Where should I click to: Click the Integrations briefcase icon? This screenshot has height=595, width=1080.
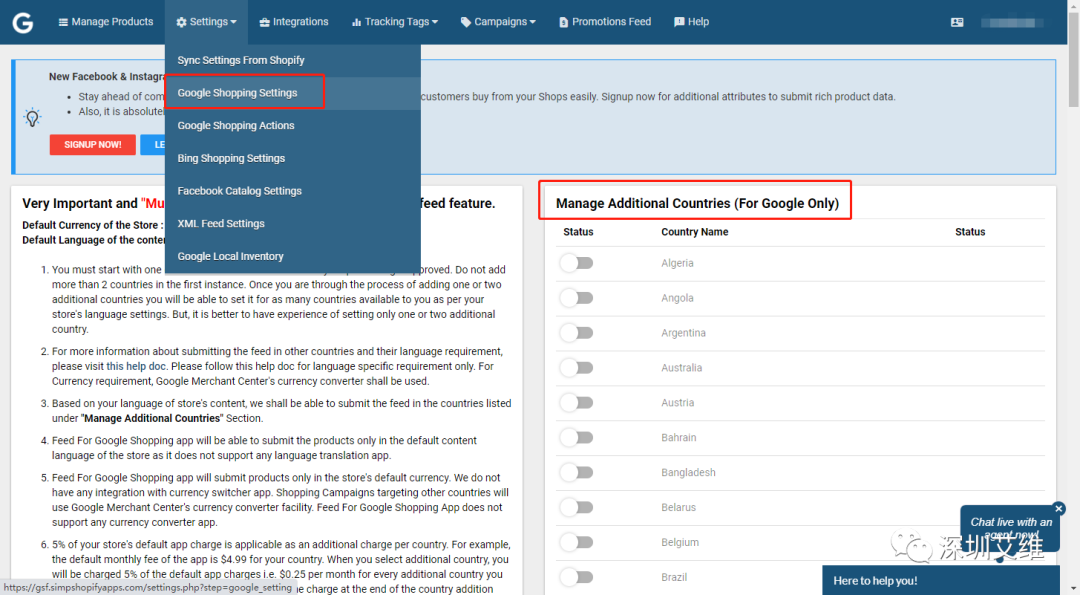click(264, 23)
